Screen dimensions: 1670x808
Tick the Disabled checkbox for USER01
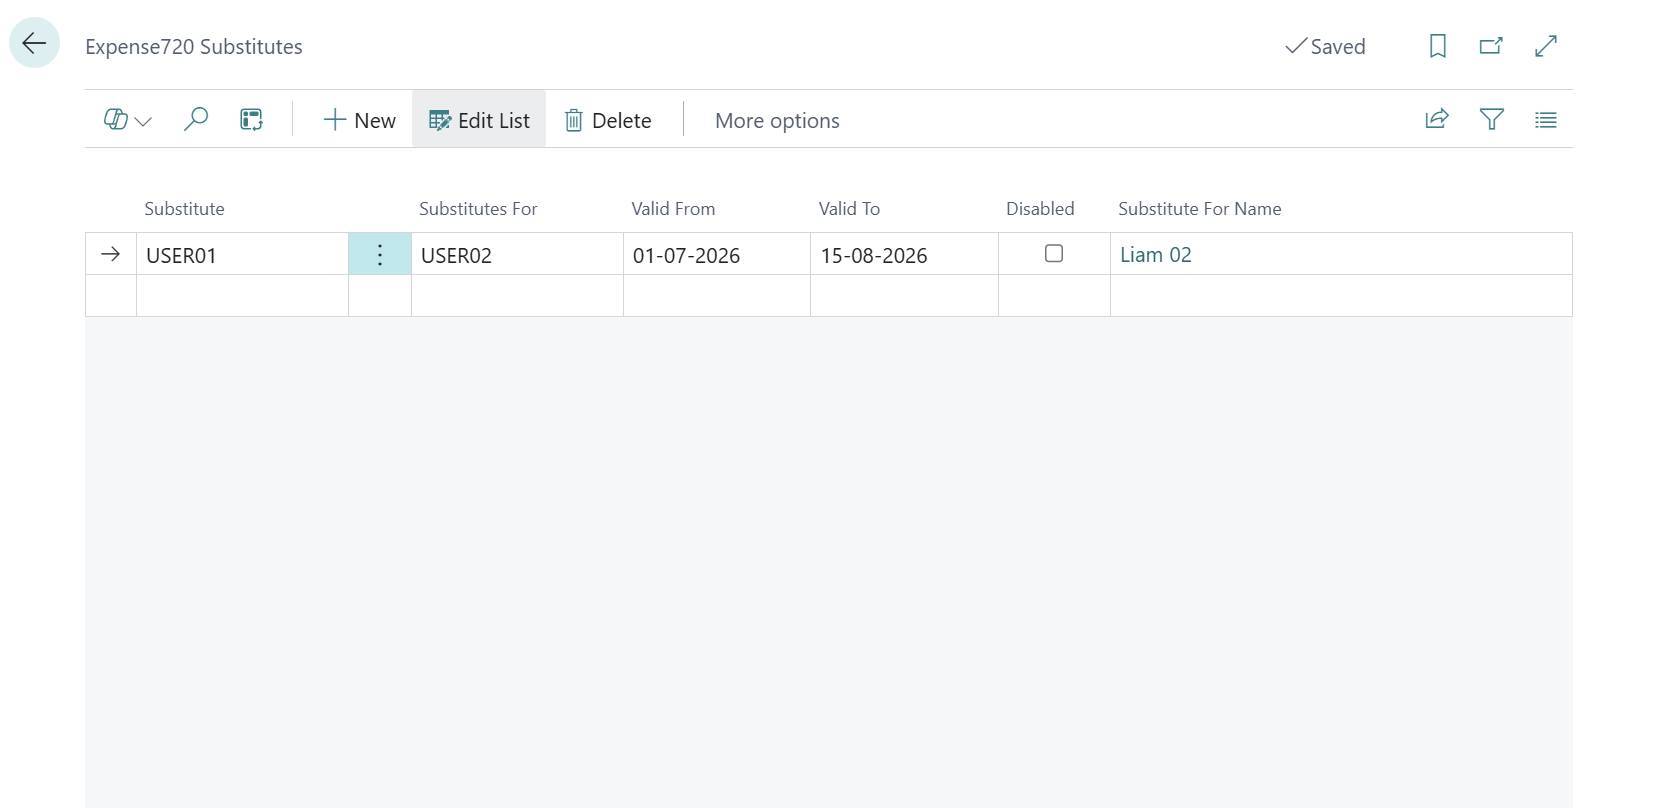pos(1054,254)
